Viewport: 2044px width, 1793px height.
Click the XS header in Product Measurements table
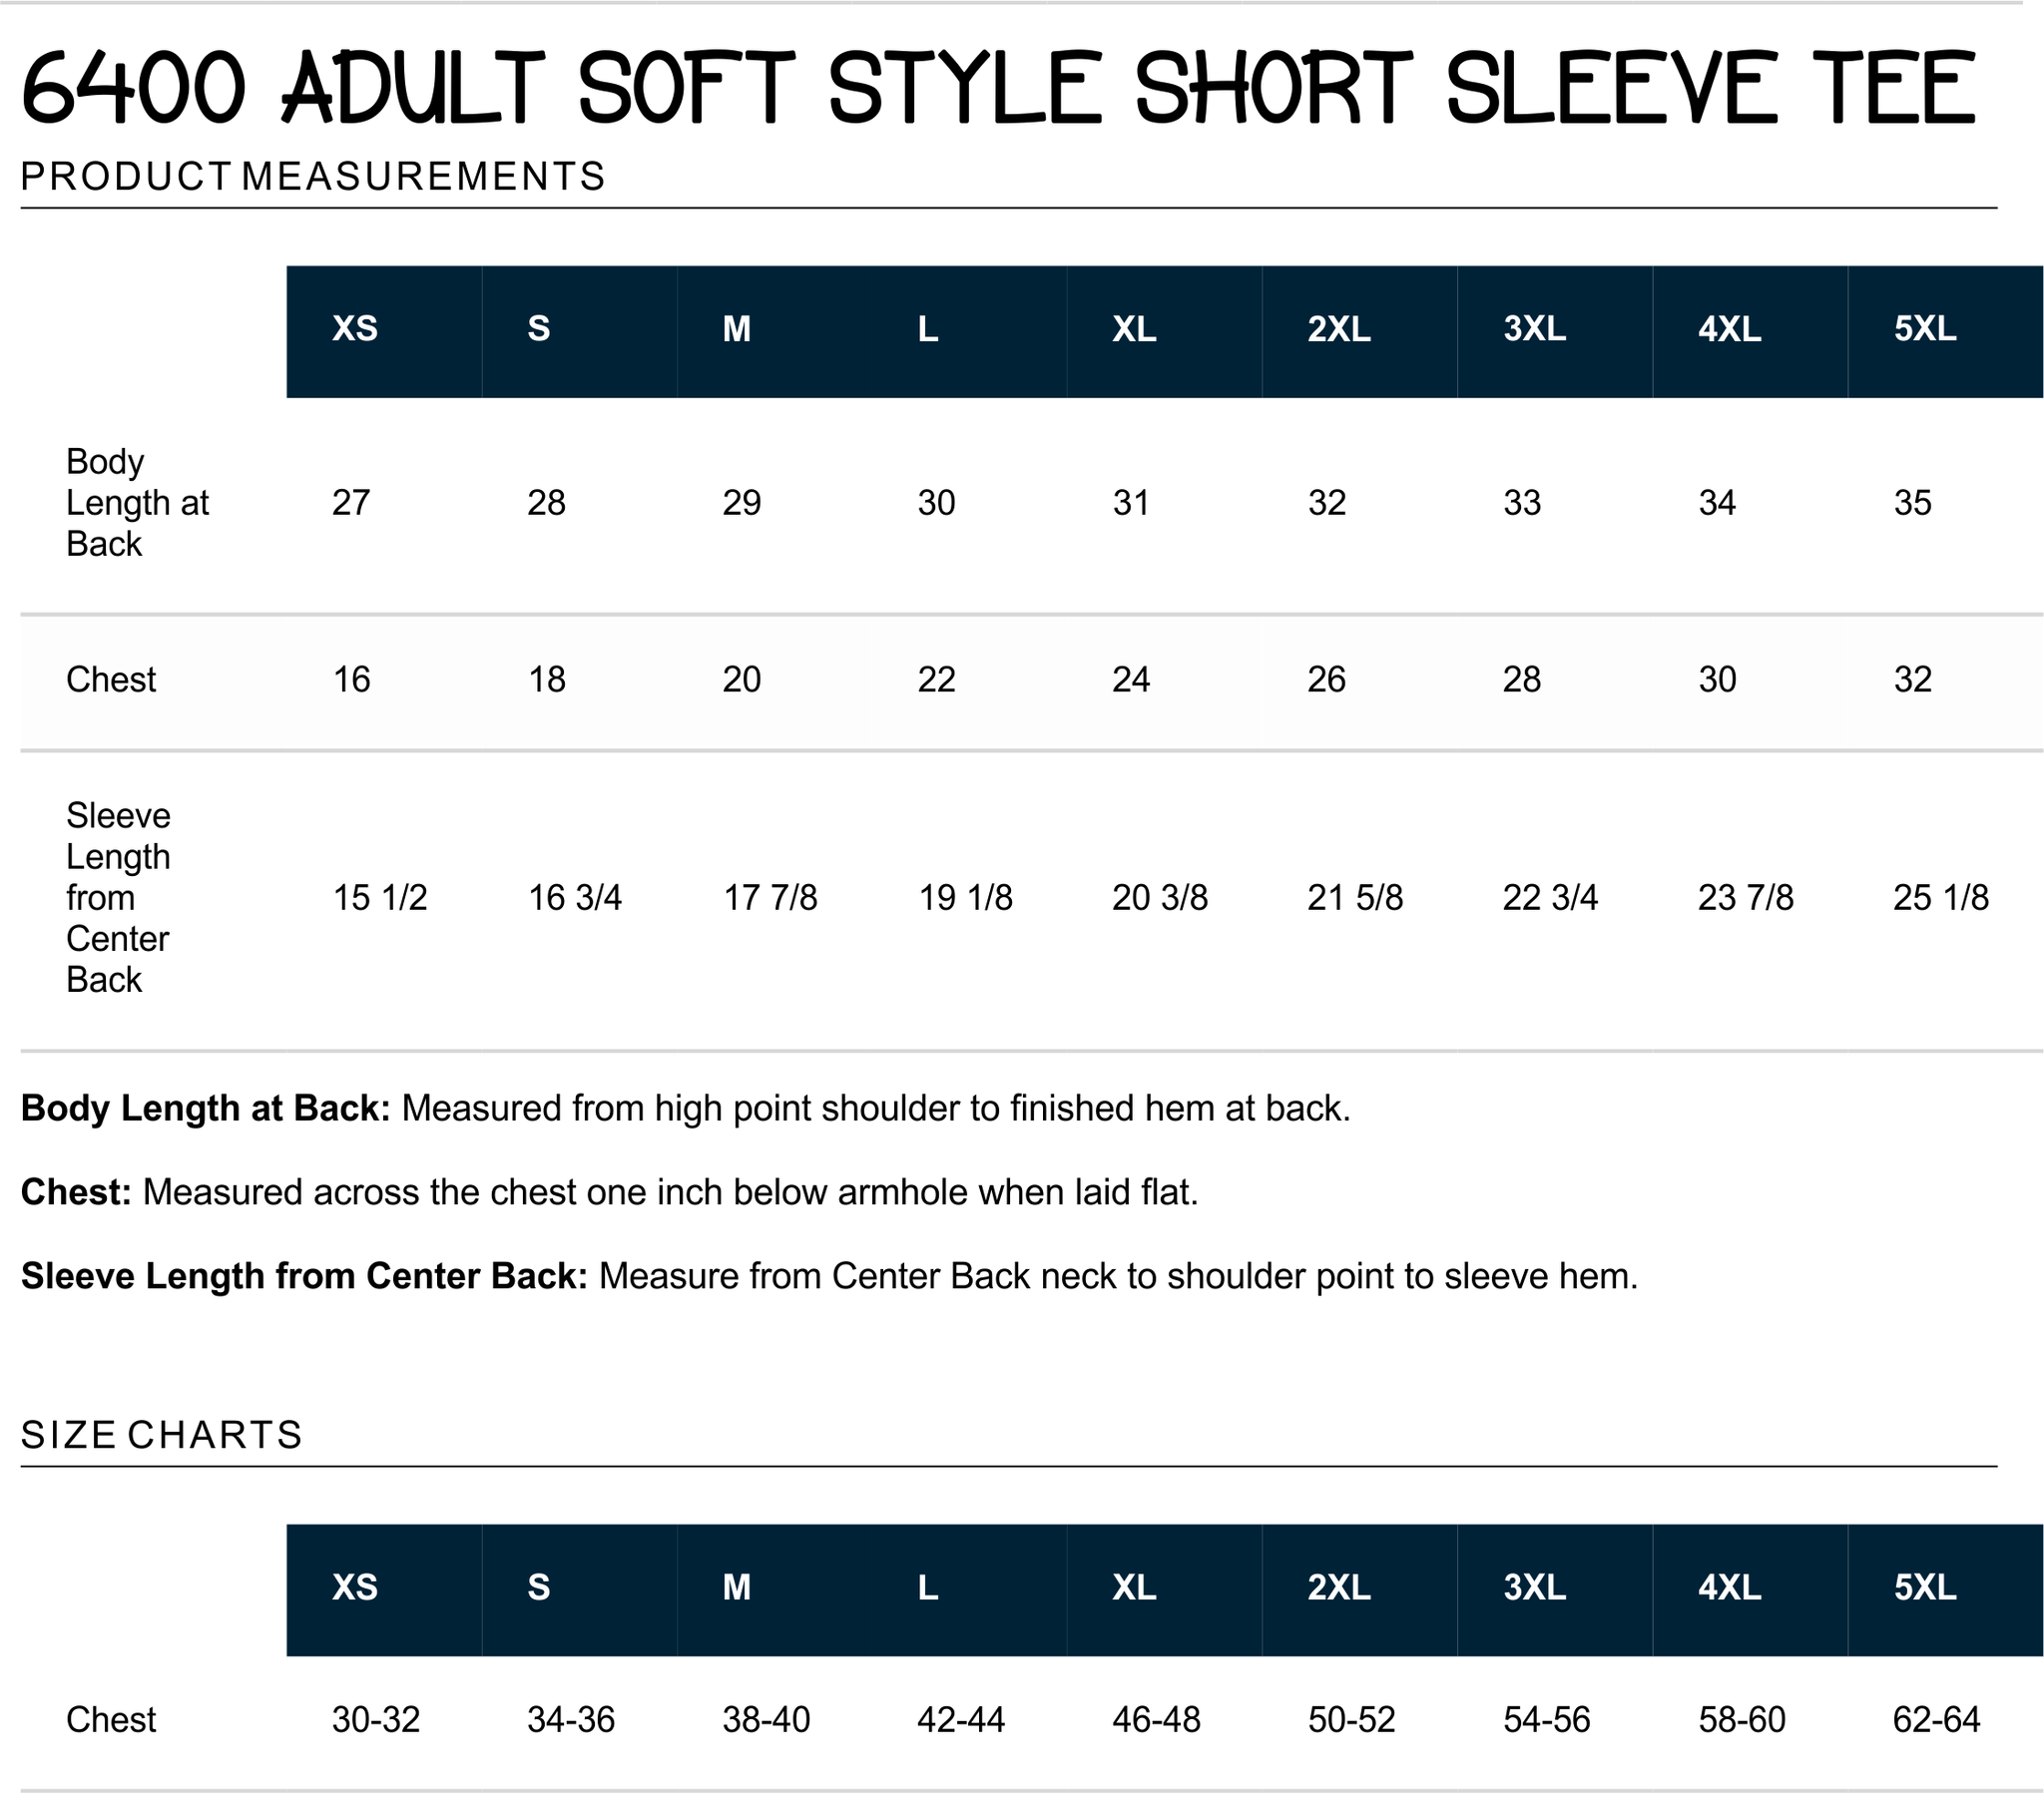tap(355, 329)
